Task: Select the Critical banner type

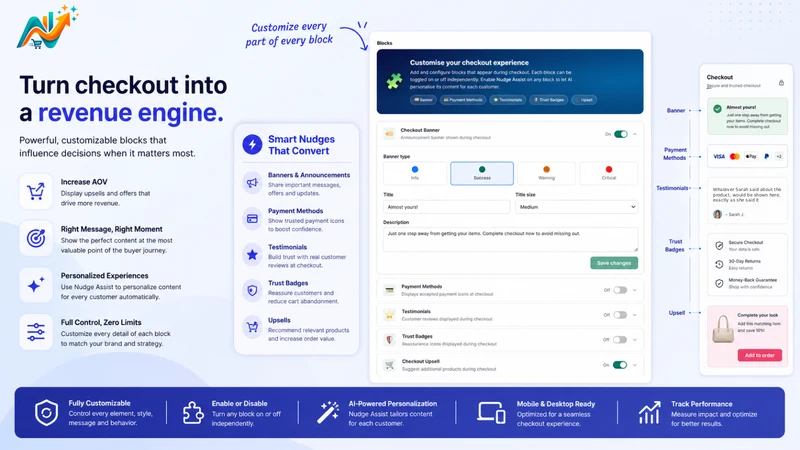Action: [609, 173]
